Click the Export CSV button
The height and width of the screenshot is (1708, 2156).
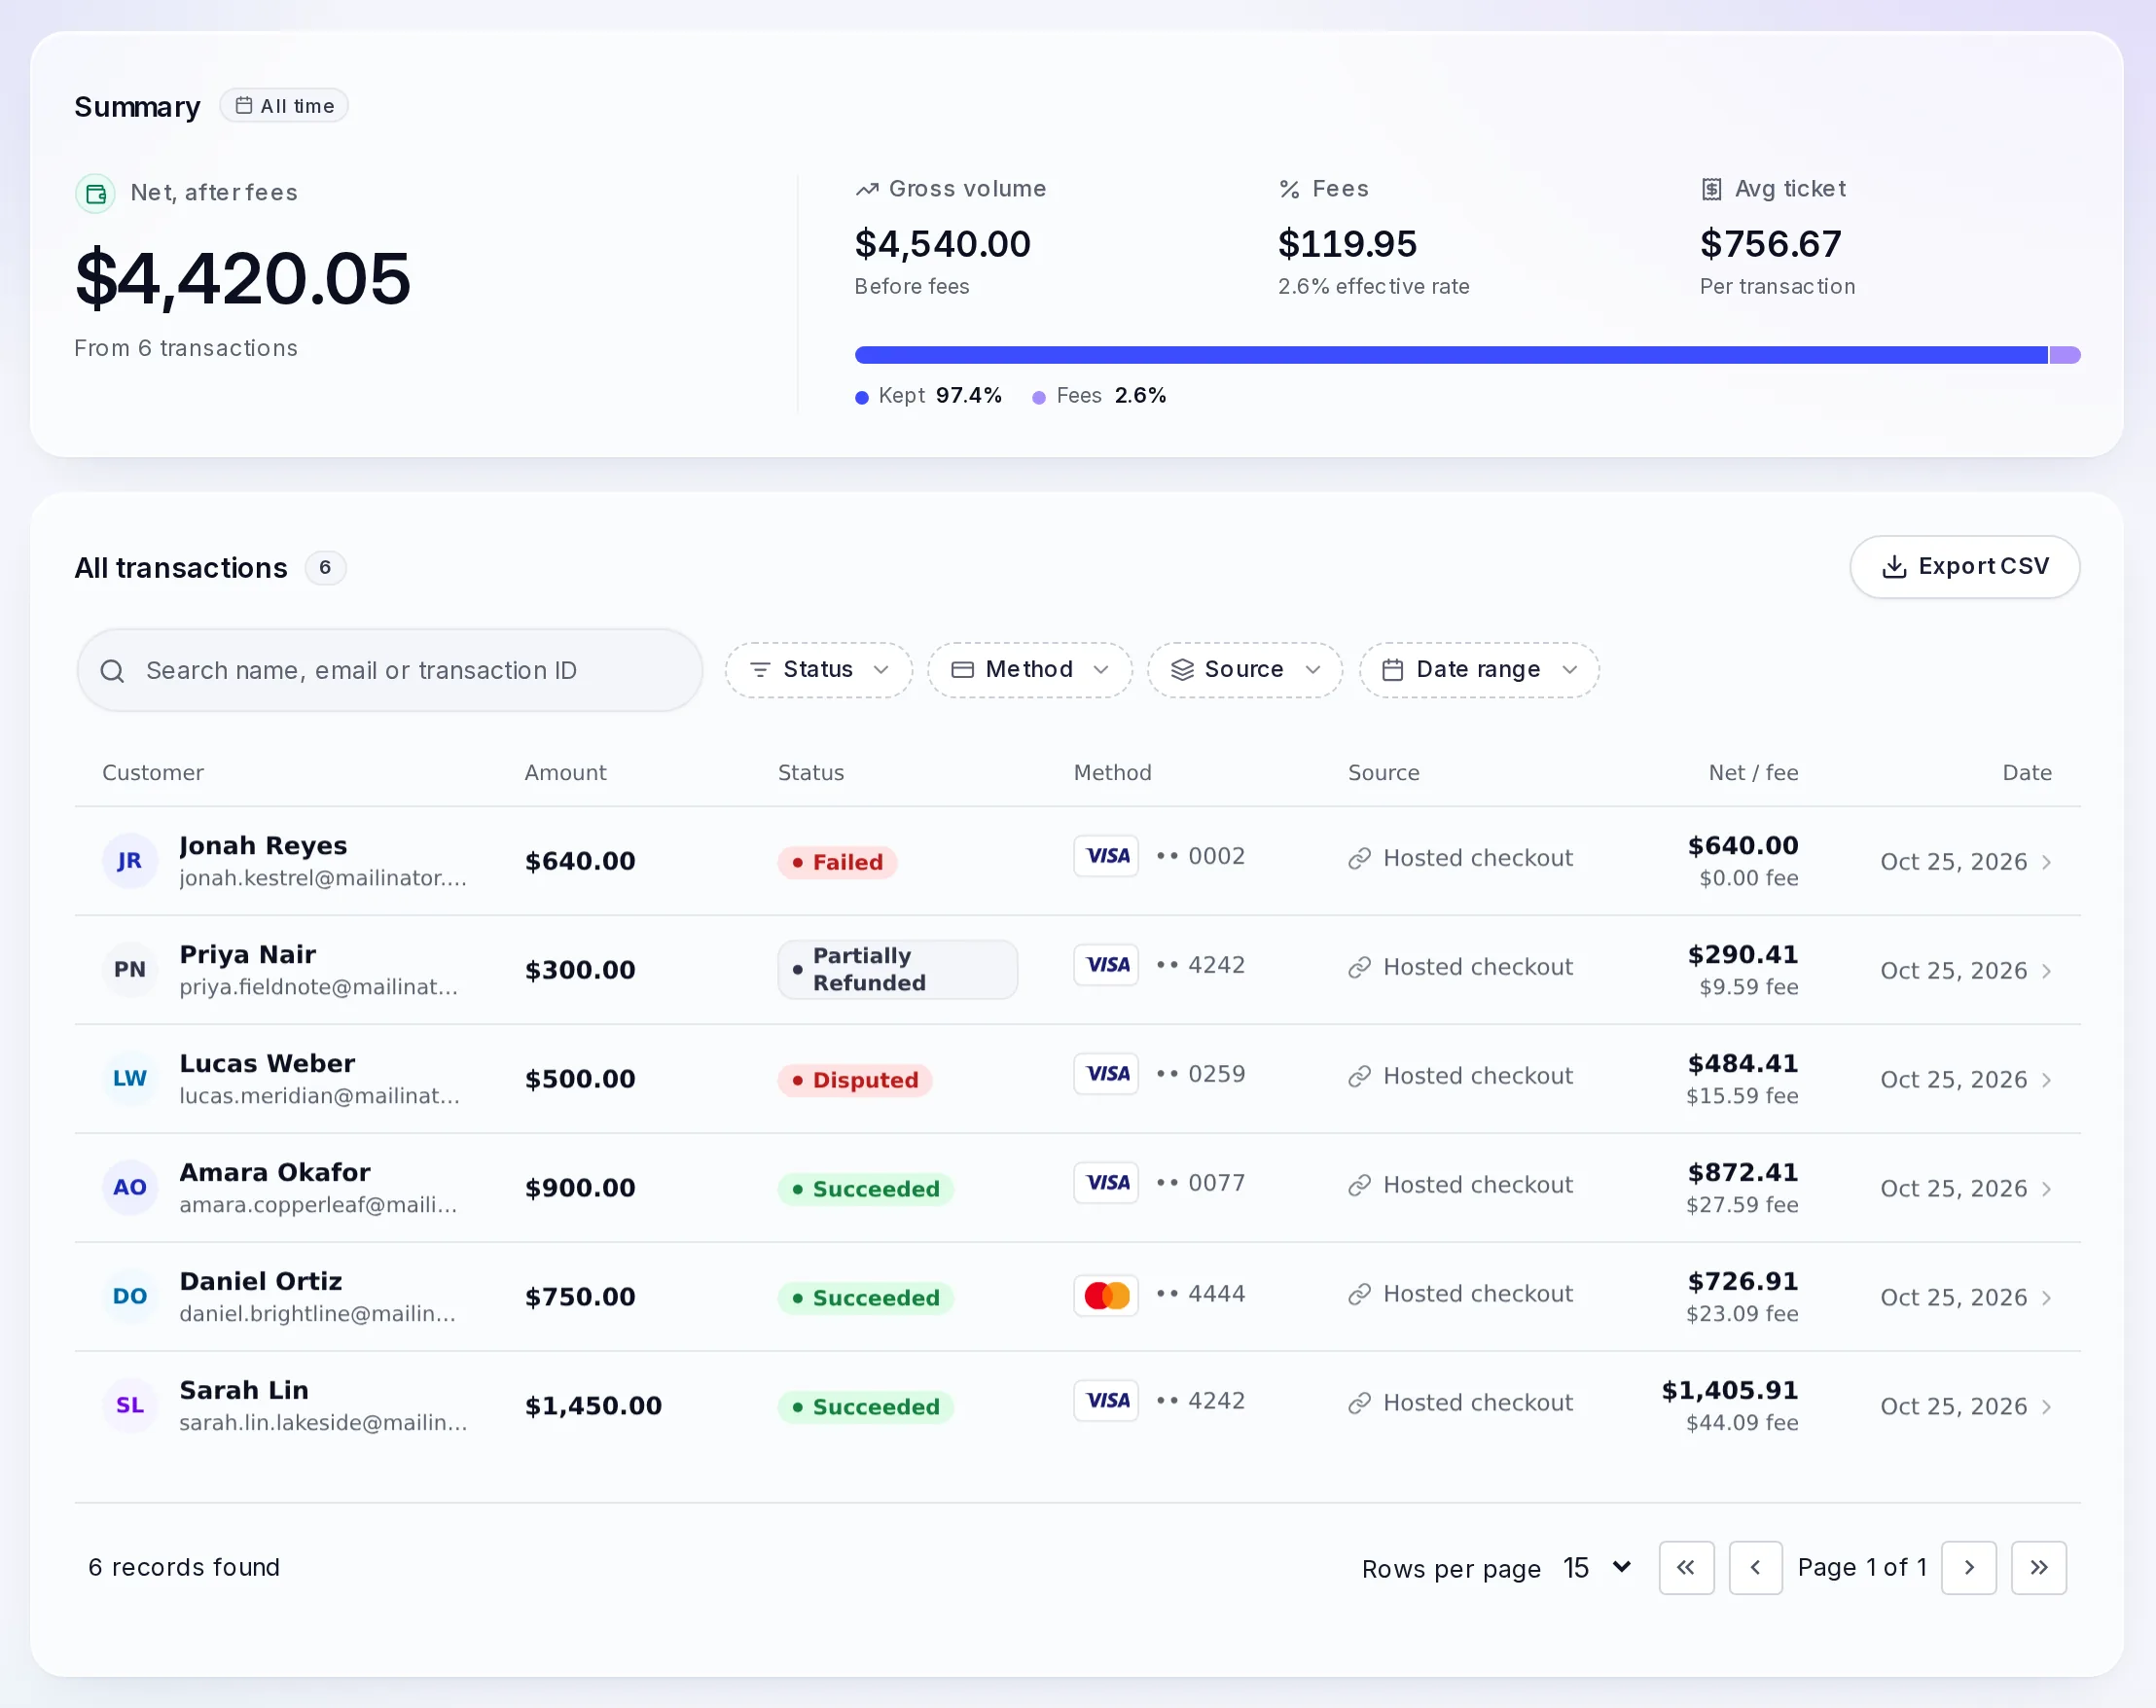point(1964,567)
